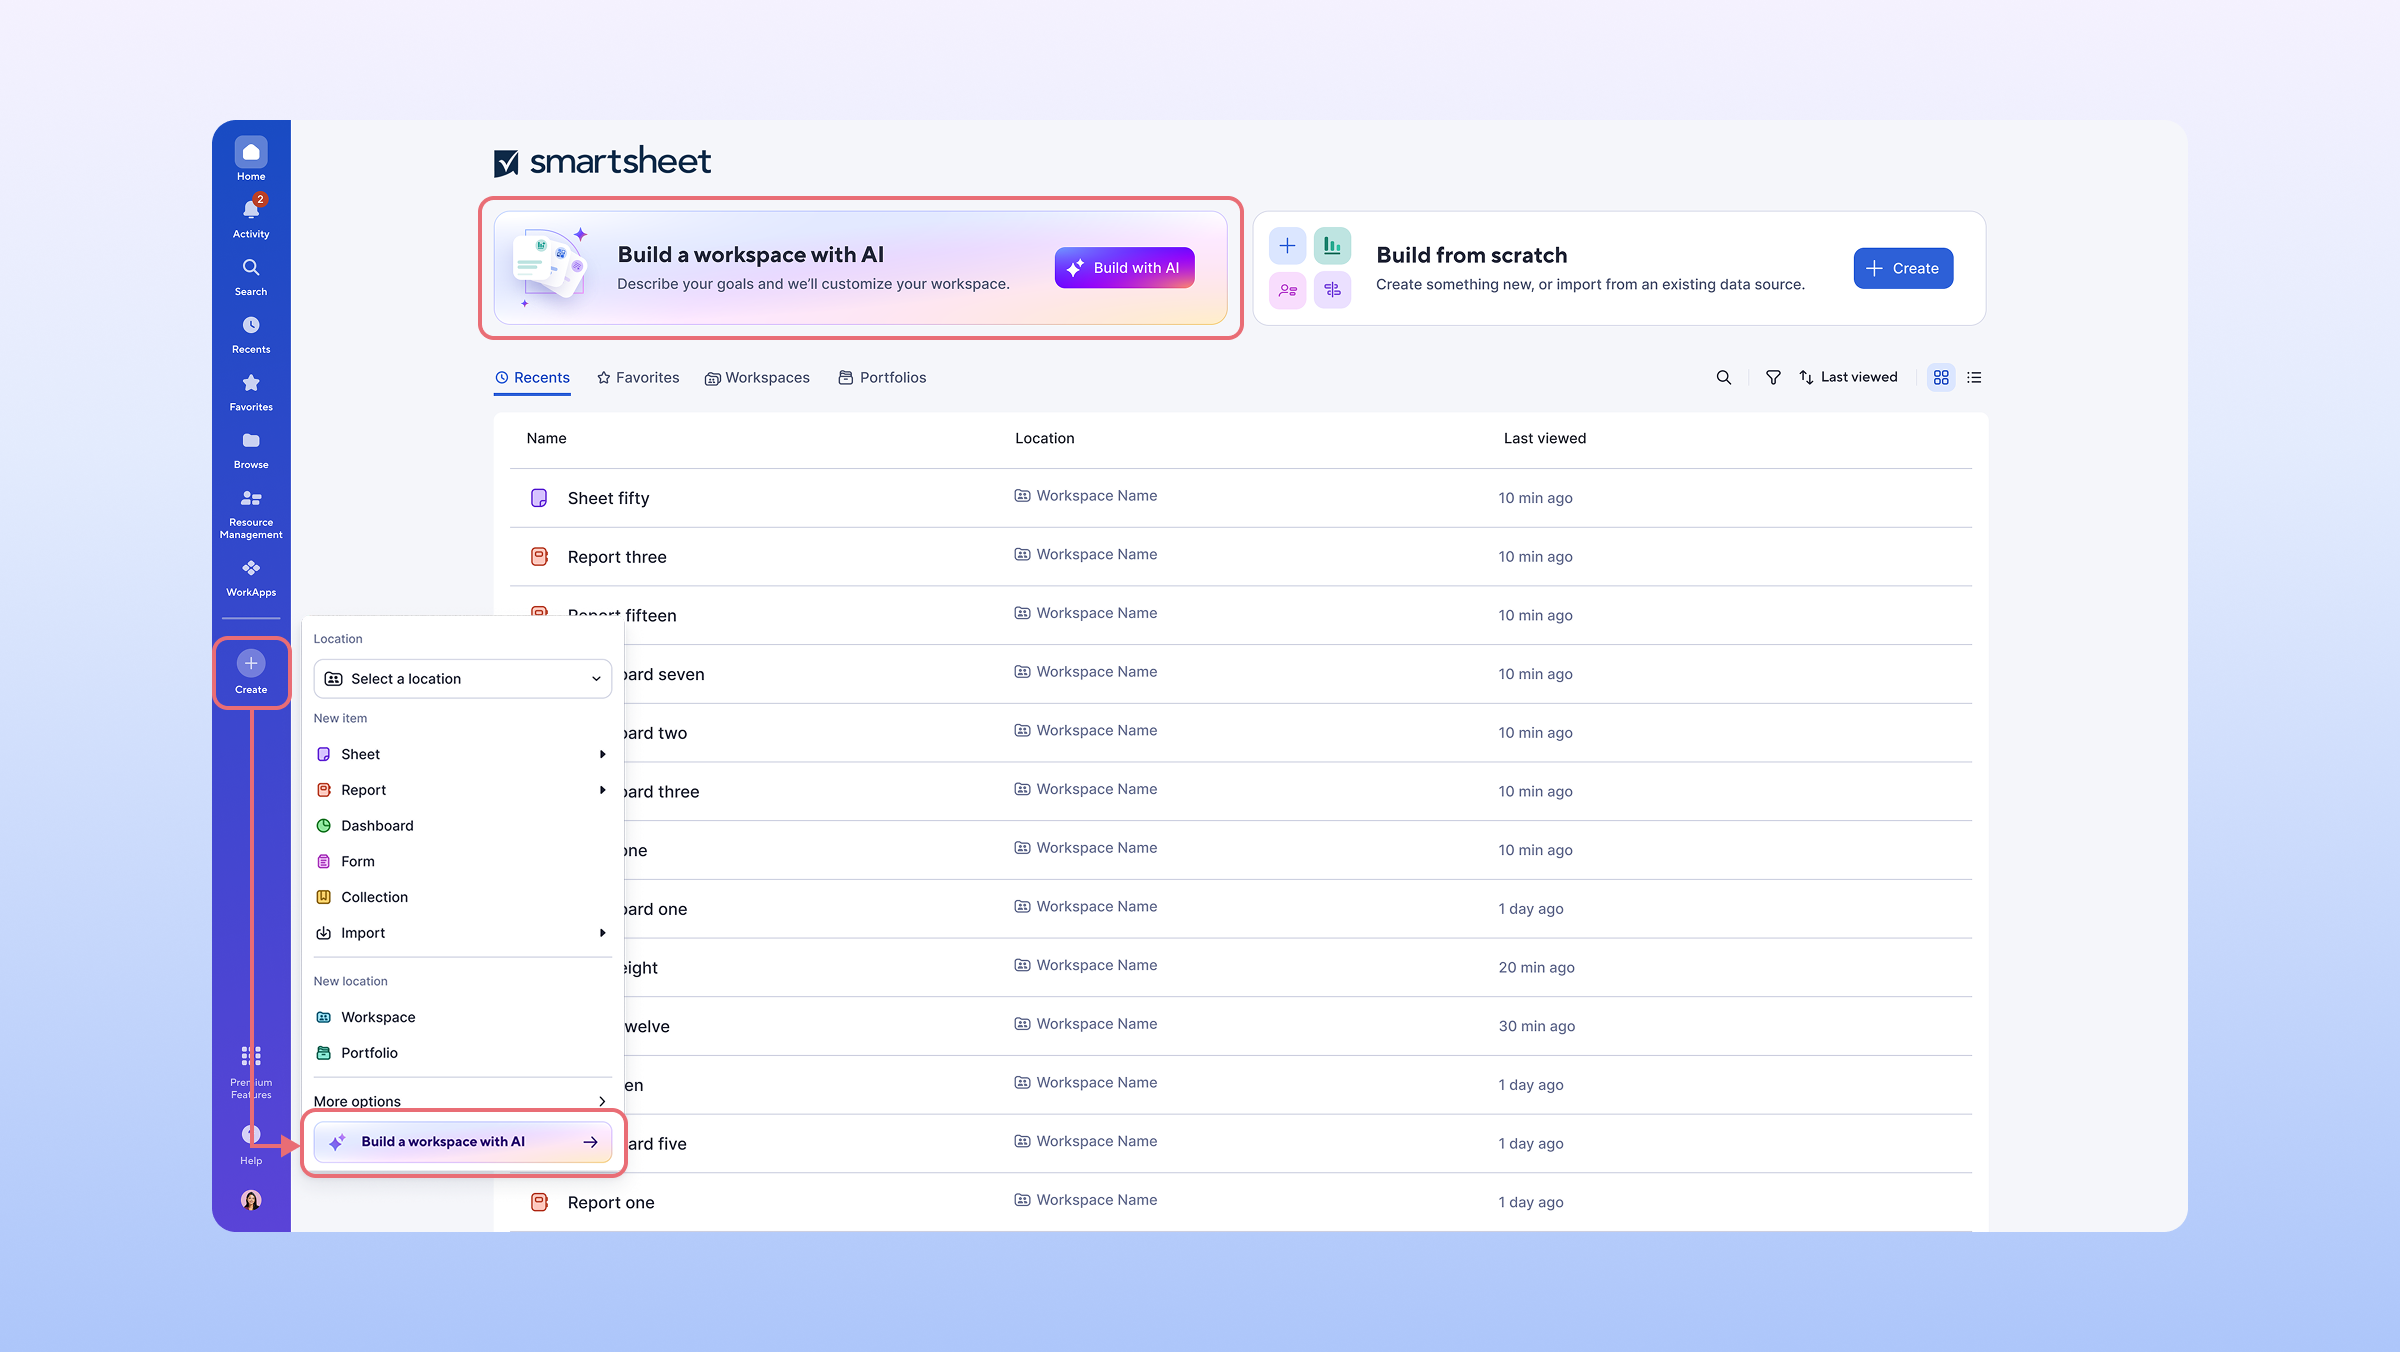Sort by the Last viewed column header
The width and height of the screenshot is (2400, 1352).
(1544, 438)
